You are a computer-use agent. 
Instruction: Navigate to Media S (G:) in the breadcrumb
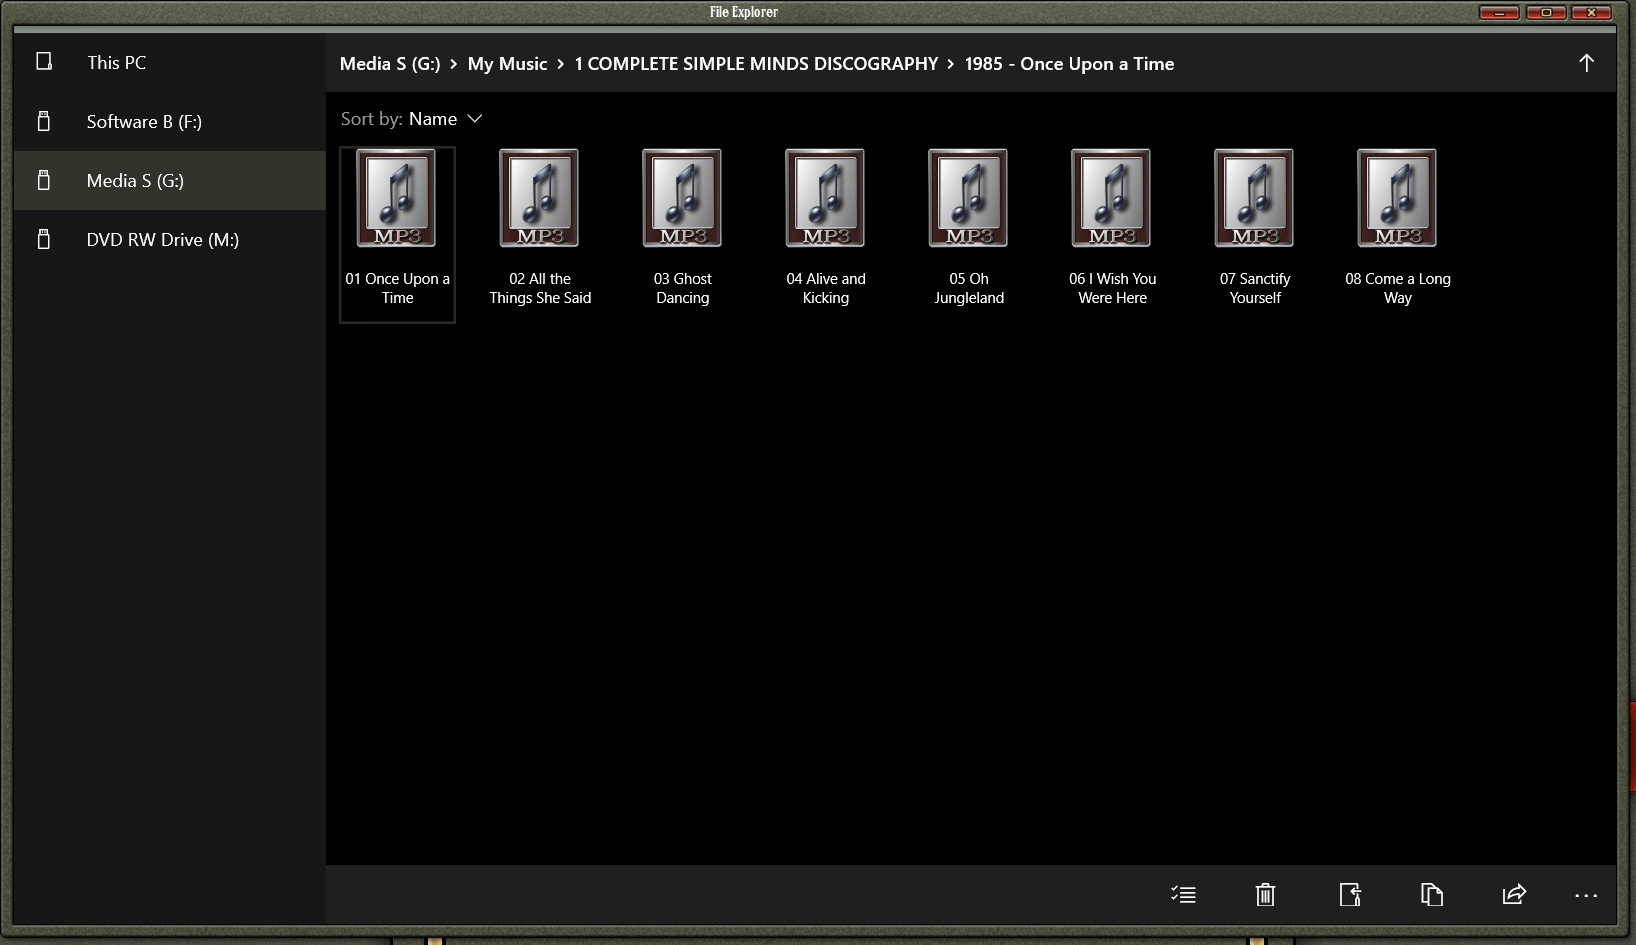click(390, 64)
